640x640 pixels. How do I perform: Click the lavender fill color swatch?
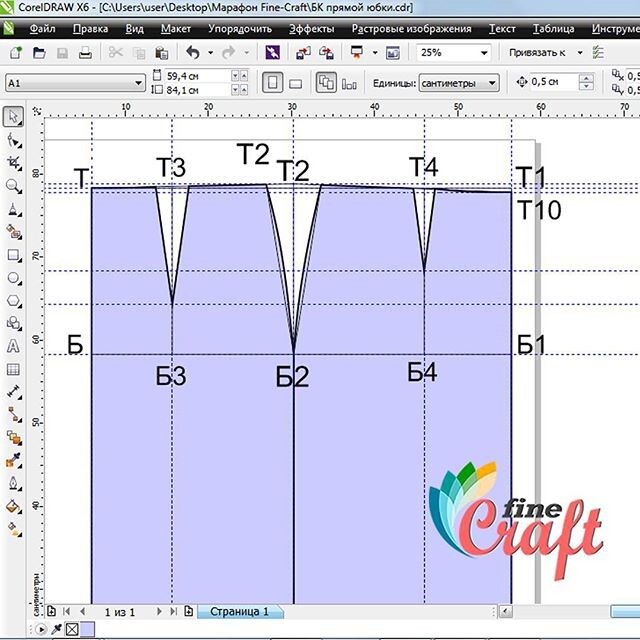pos(87,630)
